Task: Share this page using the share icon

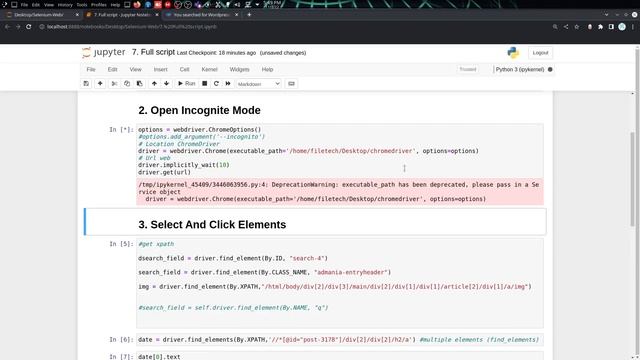Action: click(x=566, y=27)
